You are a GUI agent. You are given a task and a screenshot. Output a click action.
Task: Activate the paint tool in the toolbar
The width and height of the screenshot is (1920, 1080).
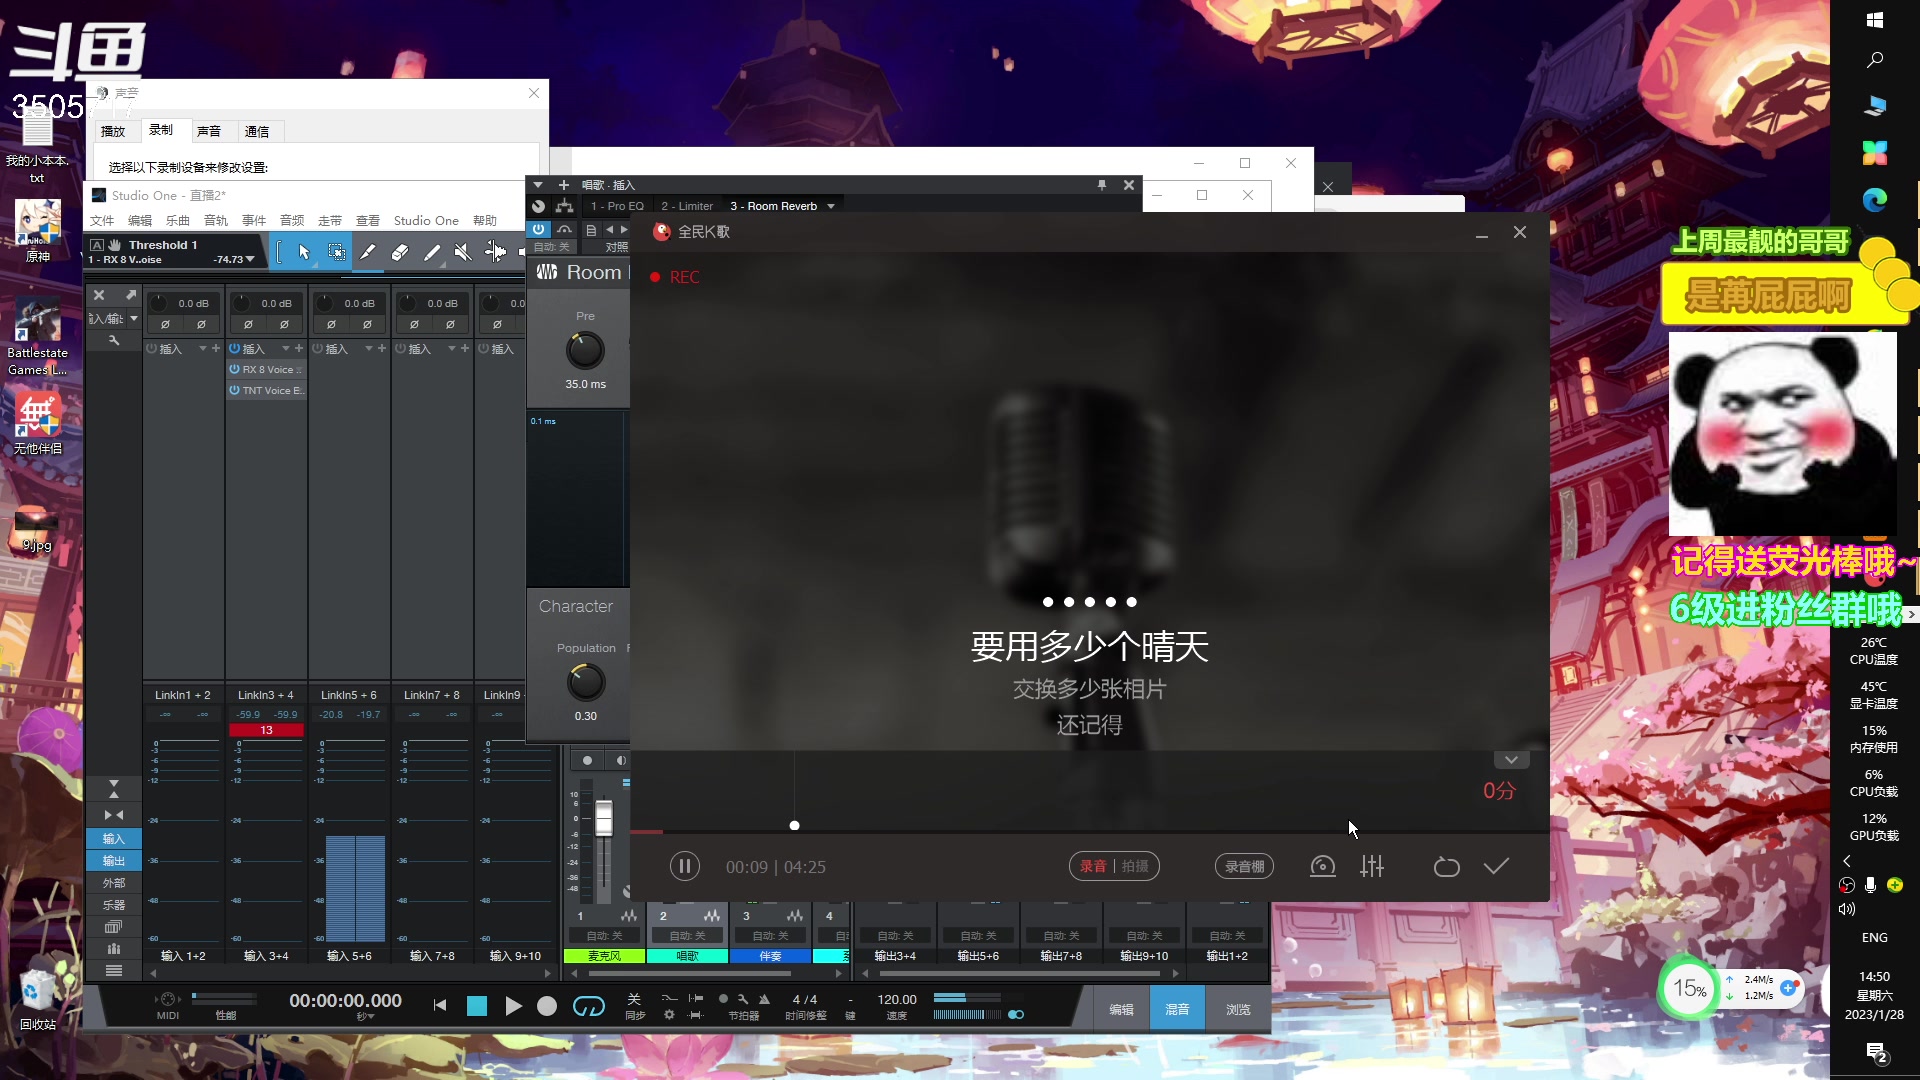432,252
